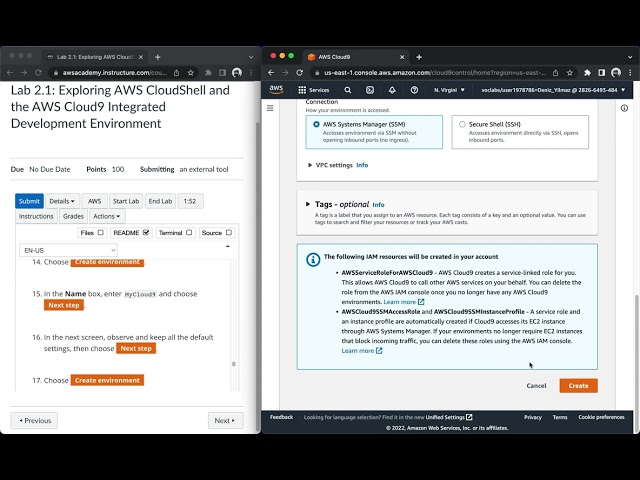Screen dimensions: 640x480
Task: Click the AWS lab button
Action: pyautogui.click(x=94, y=201)
